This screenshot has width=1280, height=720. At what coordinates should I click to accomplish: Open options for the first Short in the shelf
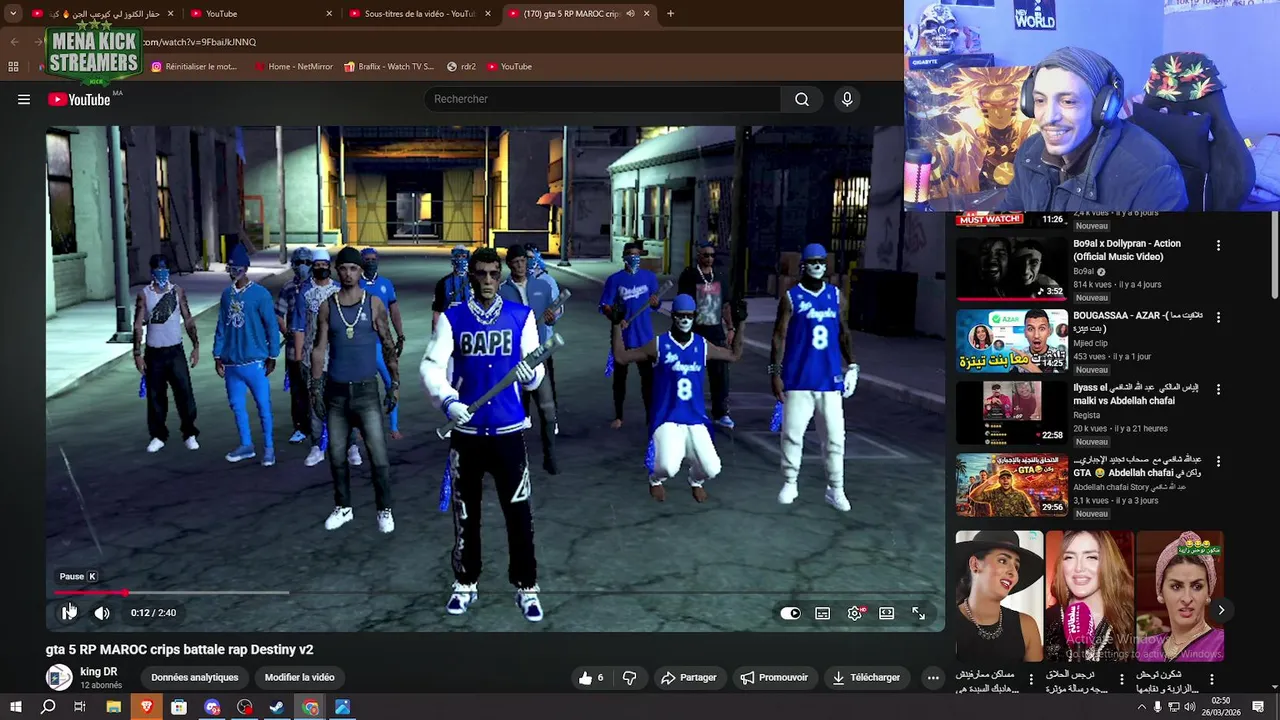[1031, 679]
